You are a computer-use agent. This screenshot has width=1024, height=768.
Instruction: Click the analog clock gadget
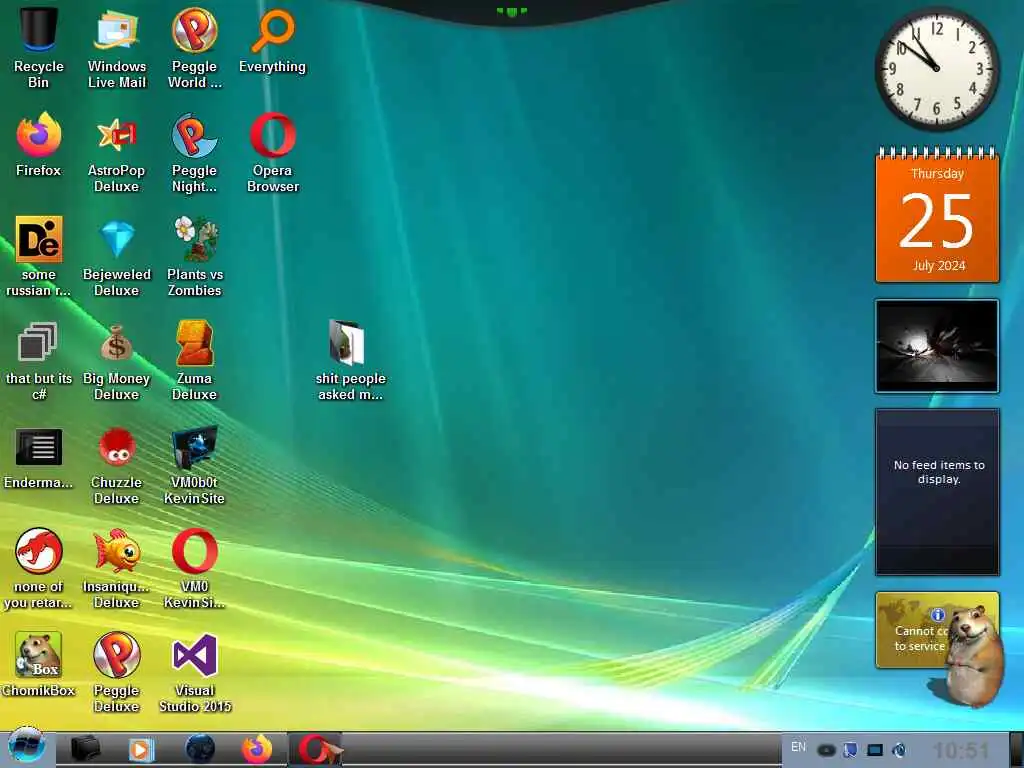point(936,68)
